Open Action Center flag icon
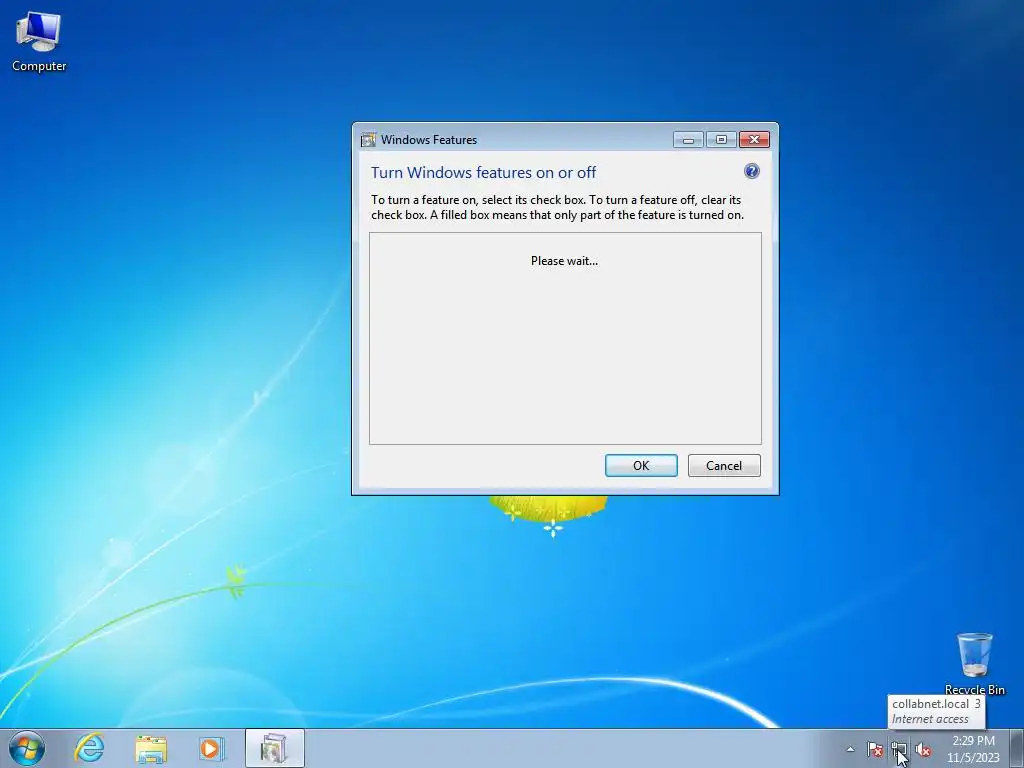 click(x=874, y=749)
